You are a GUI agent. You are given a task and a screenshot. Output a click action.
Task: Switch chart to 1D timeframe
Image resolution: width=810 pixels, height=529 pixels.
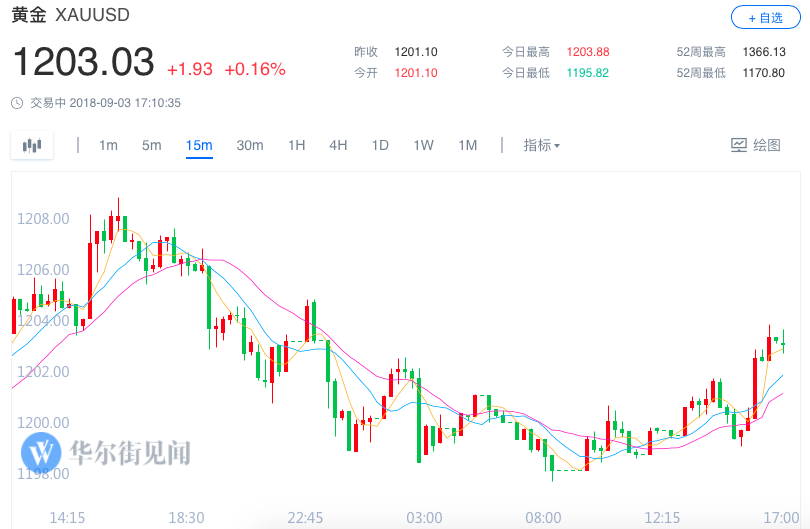(x=380, y=145)
